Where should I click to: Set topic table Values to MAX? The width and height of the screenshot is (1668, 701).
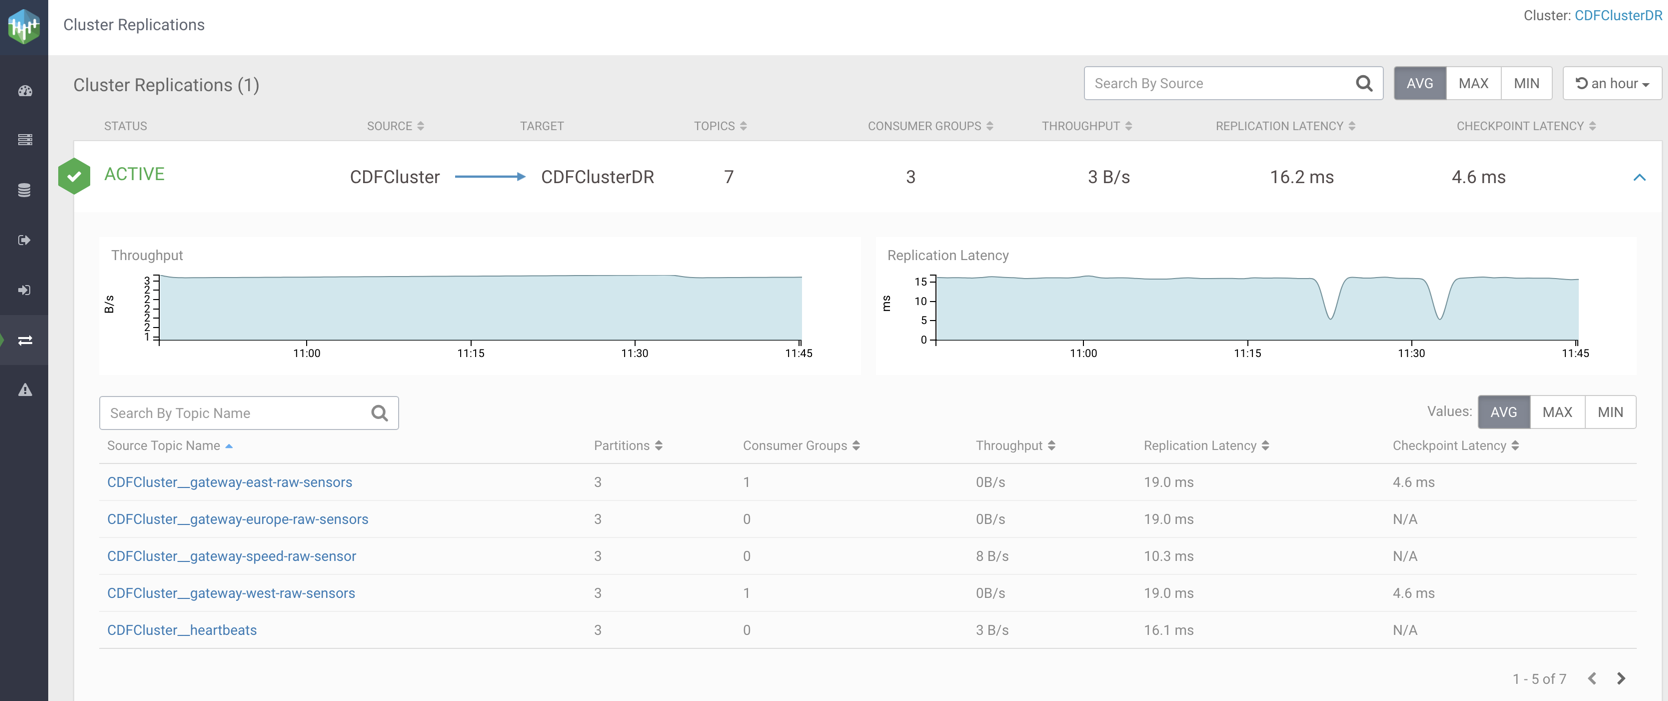1557,412
